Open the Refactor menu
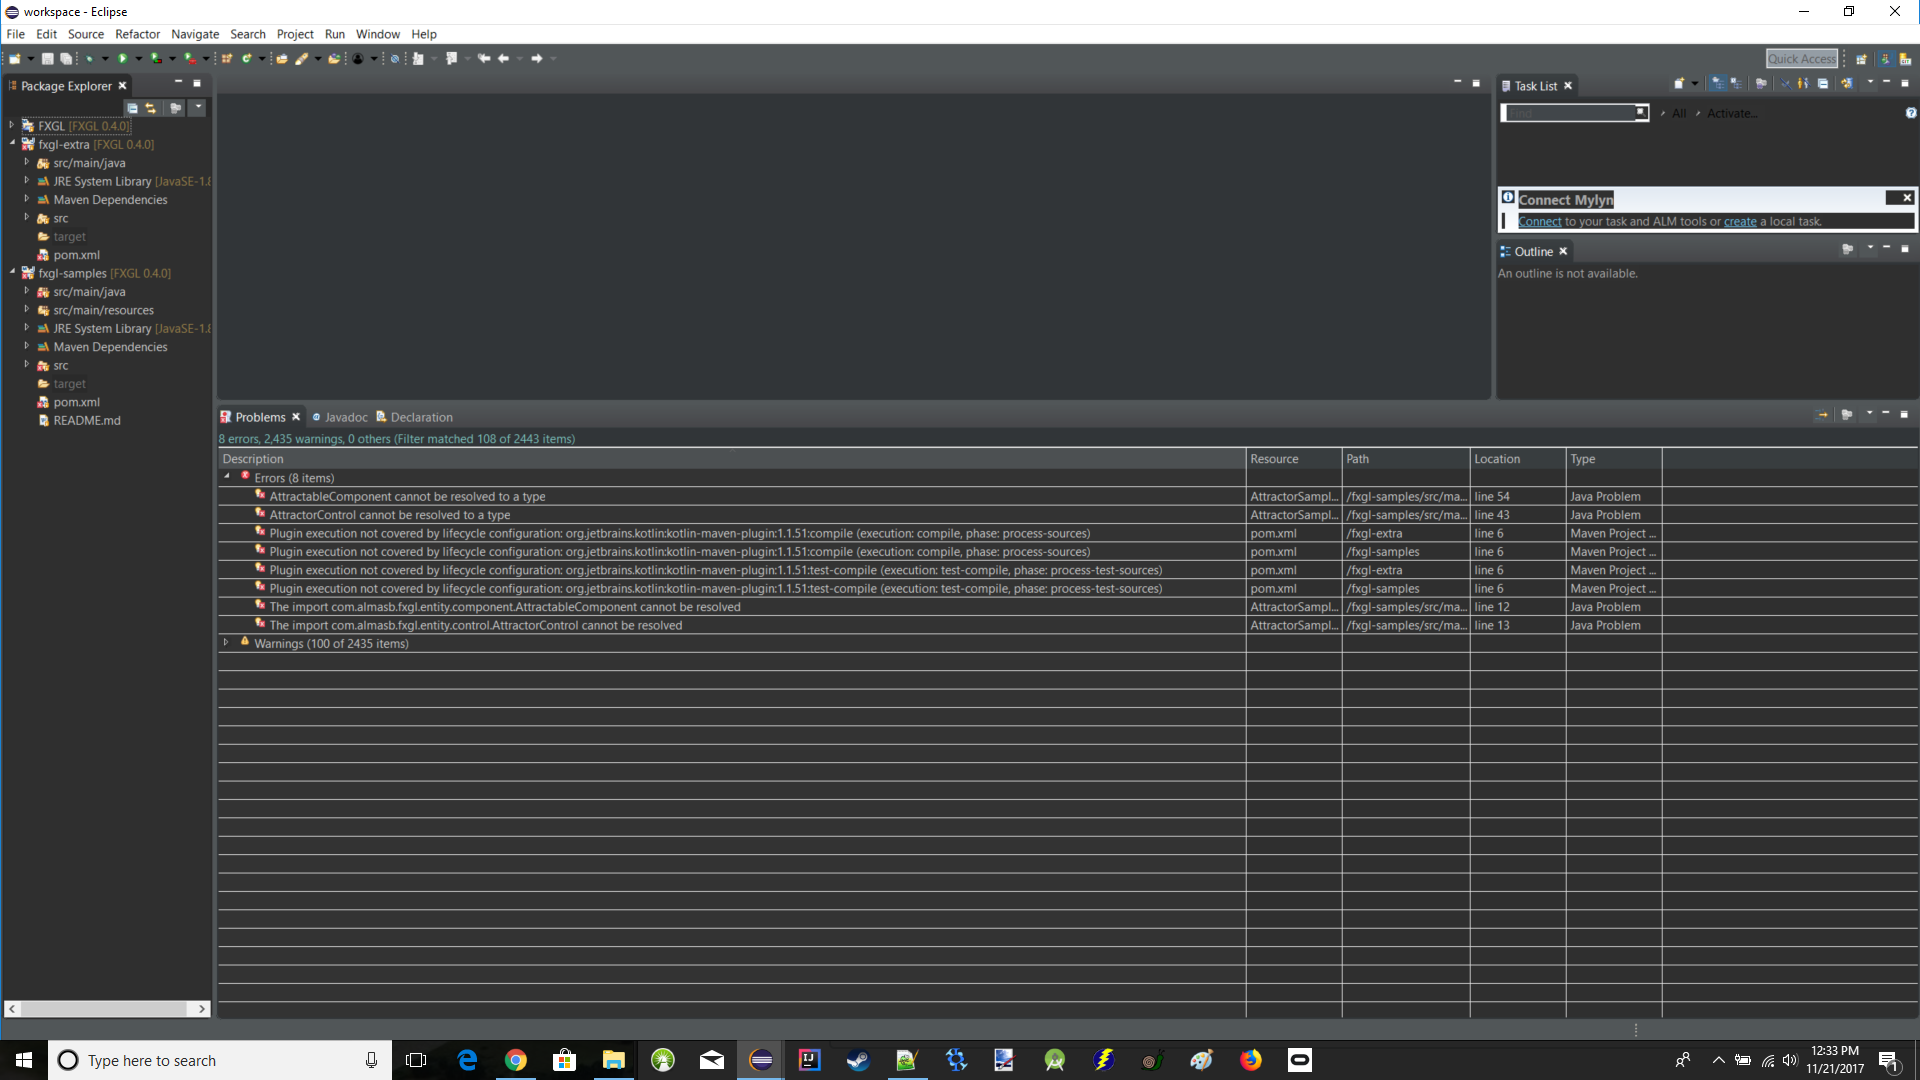The image size is (1920, 1080). [137, 34]
